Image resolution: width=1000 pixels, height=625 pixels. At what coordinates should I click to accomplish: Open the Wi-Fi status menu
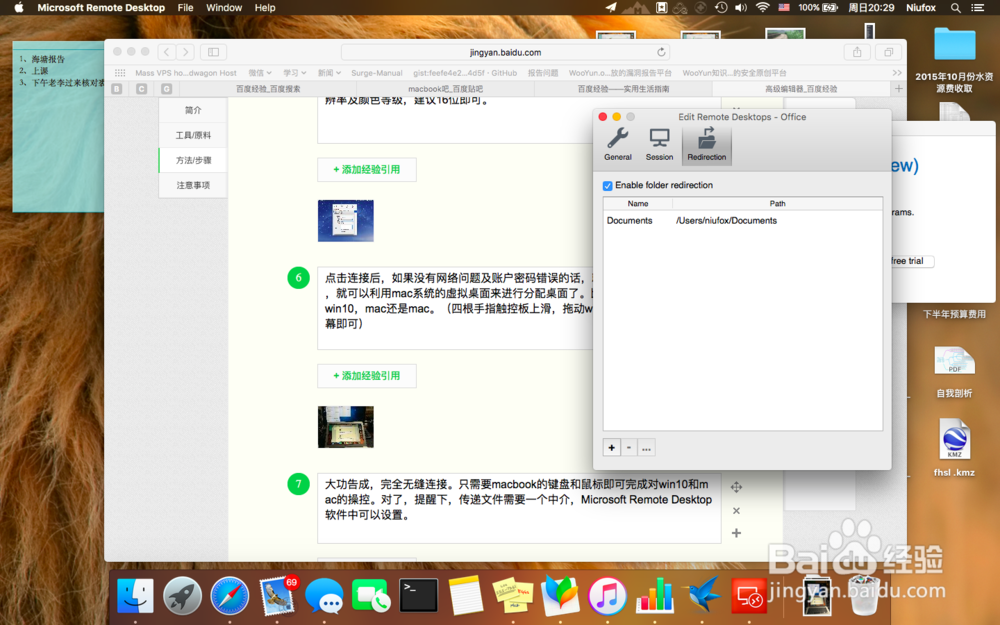coord(762,8)
